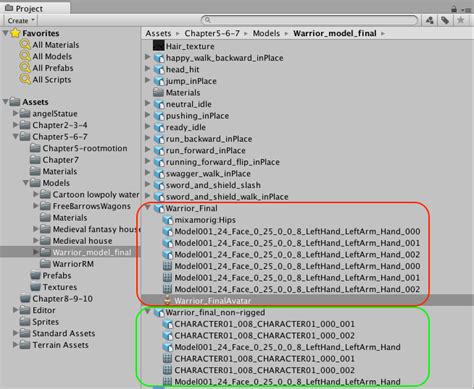This screenshot has height=389, width=474.
Task: Click the All Scripts search icon
Action: (x=25, y=79)
